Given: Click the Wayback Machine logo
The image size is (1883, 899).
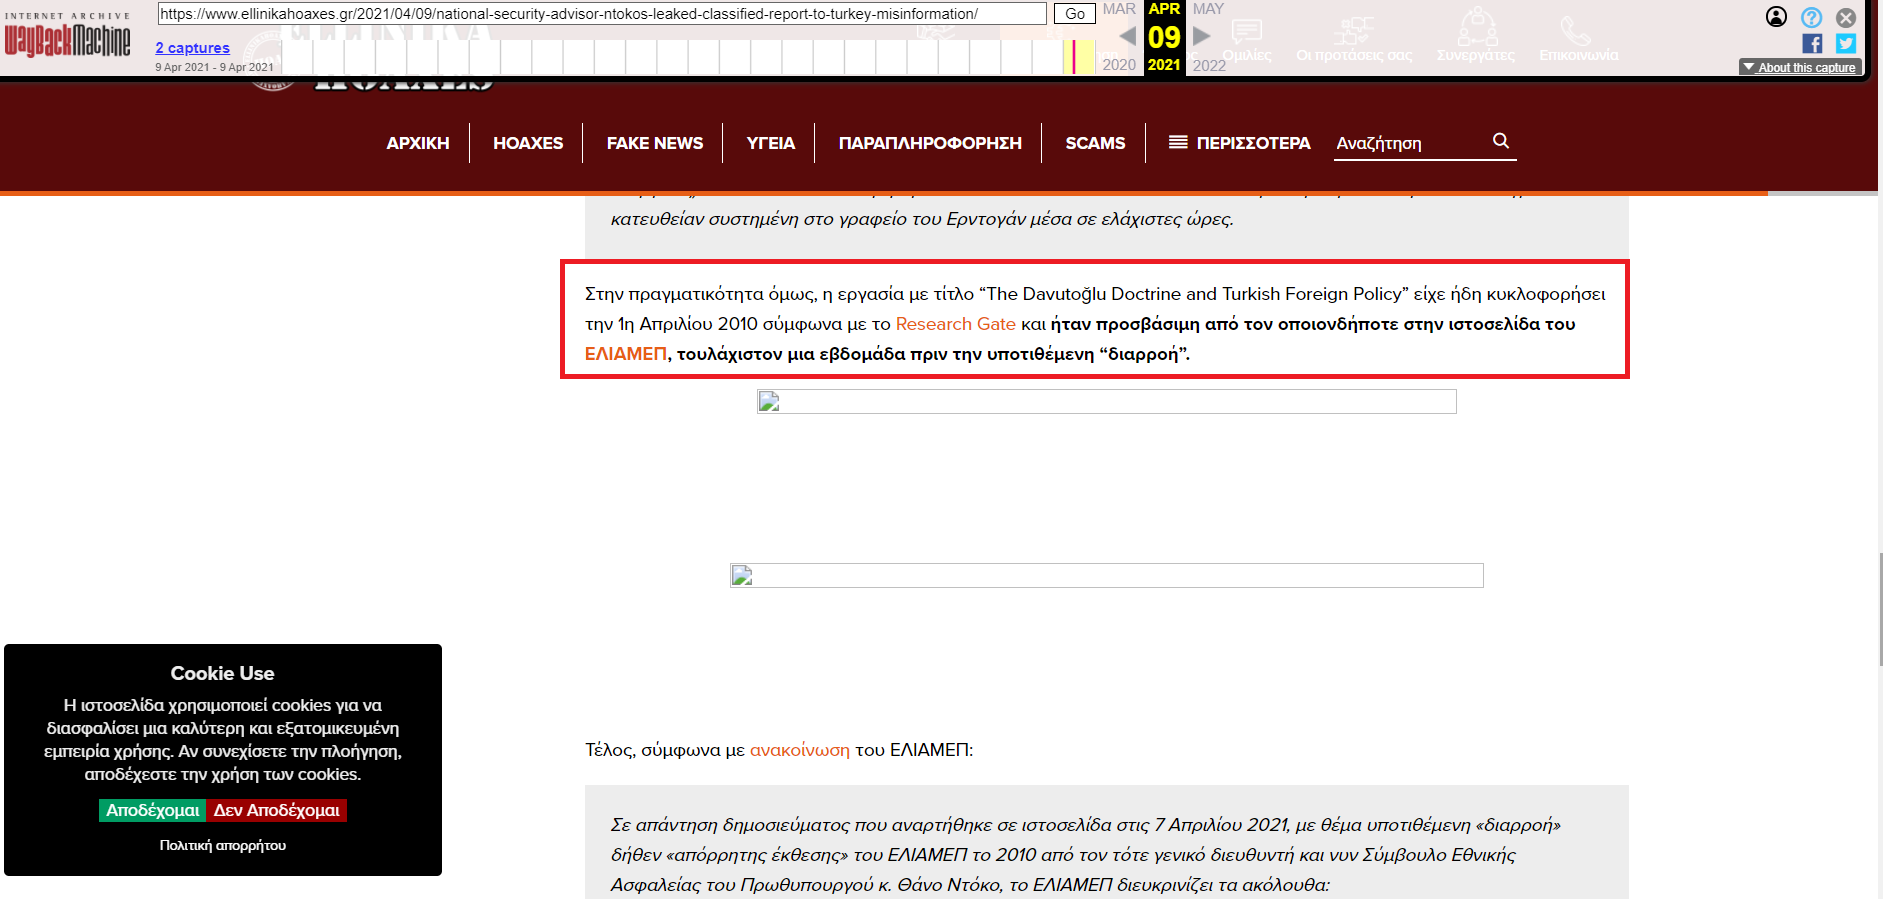Looking at the screenshot, I should (67, 39).
